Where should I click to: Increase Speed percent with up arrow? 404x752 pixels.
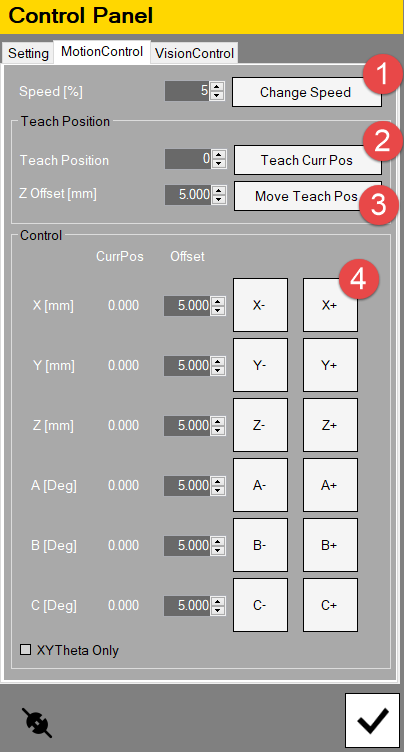[218, 87]
